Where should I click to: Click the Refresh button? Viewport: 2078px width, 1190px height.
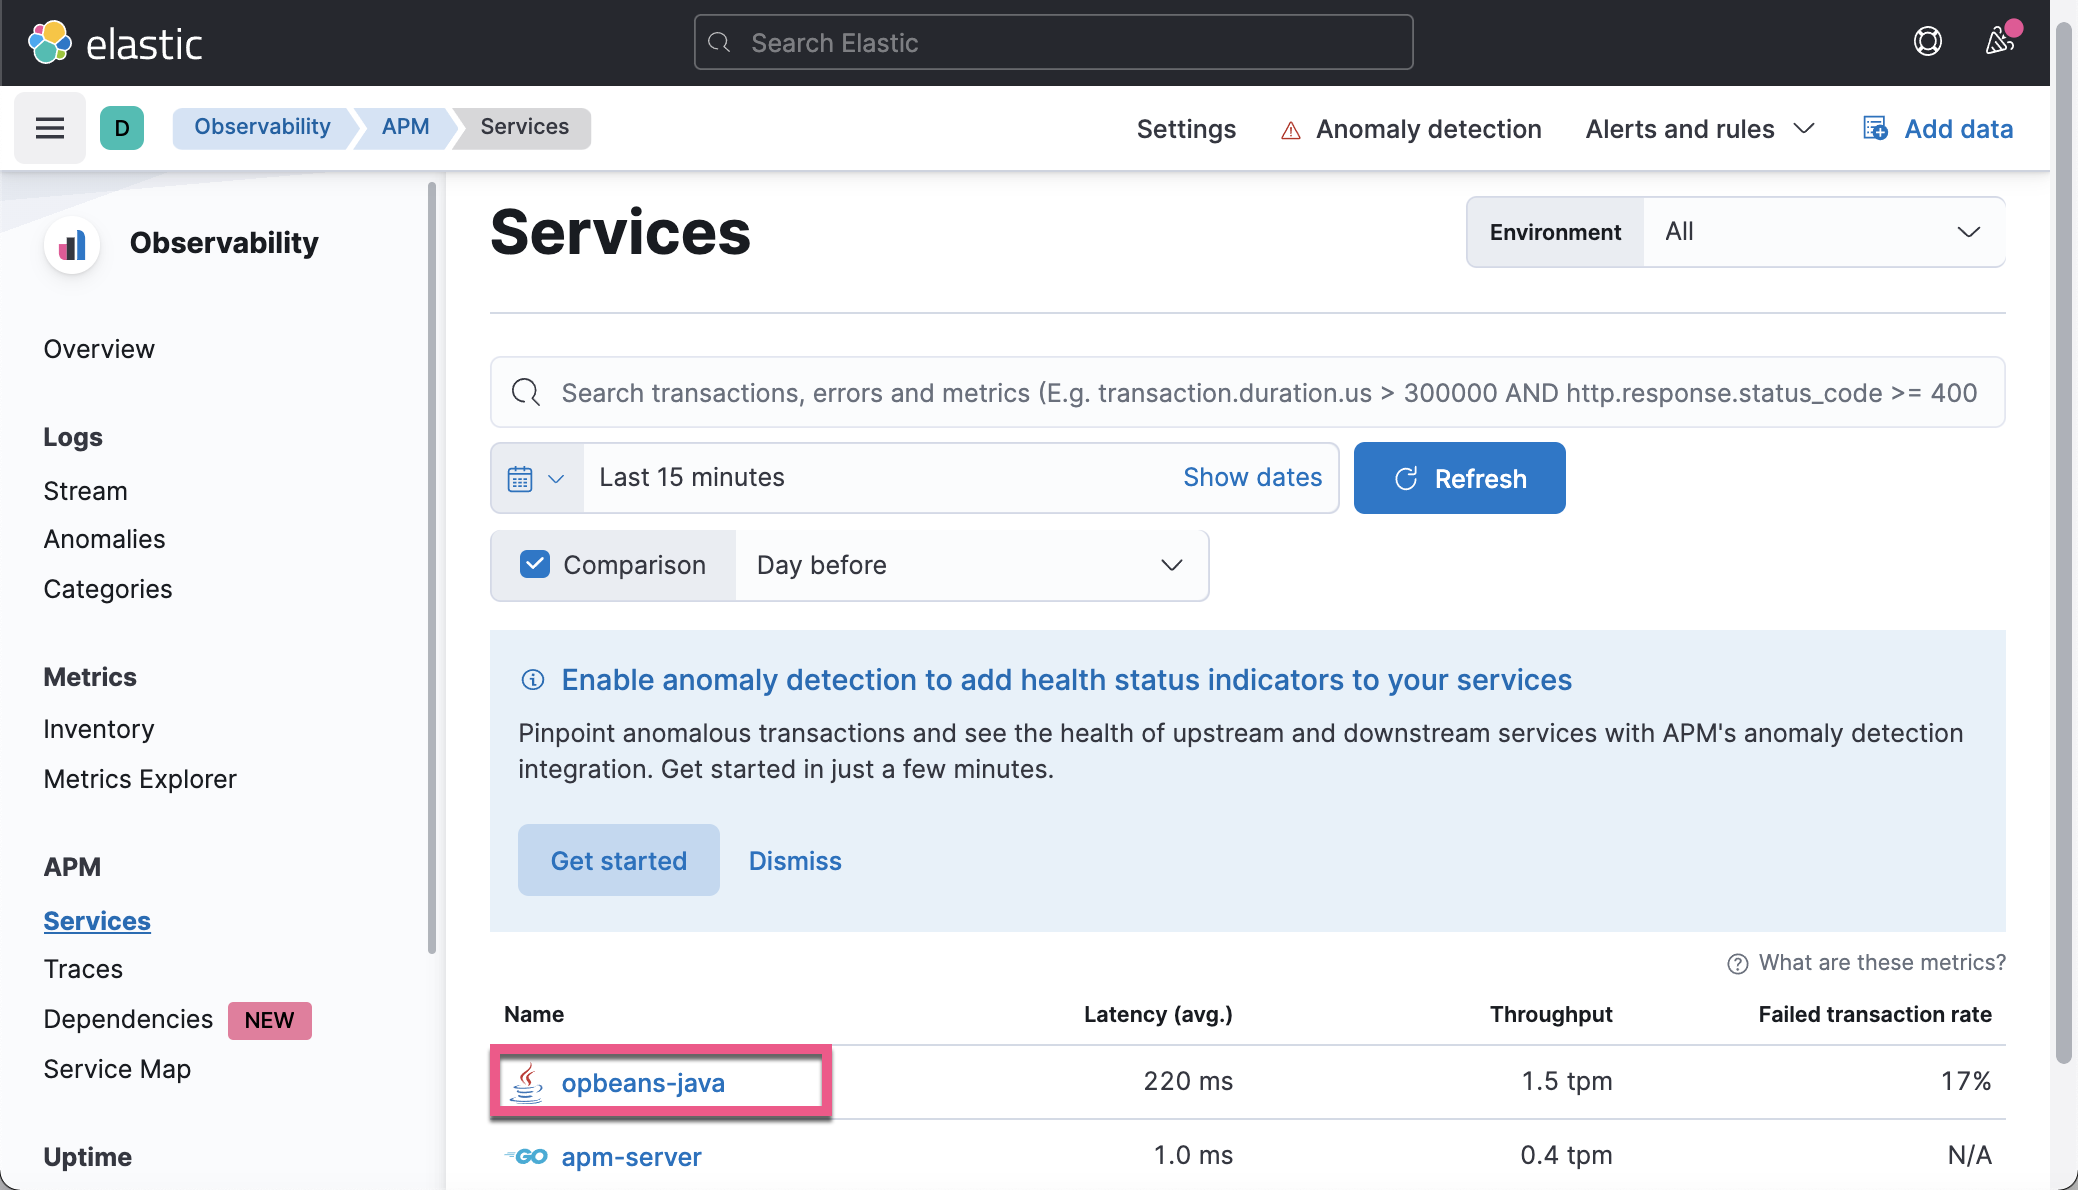point(1459,478)
